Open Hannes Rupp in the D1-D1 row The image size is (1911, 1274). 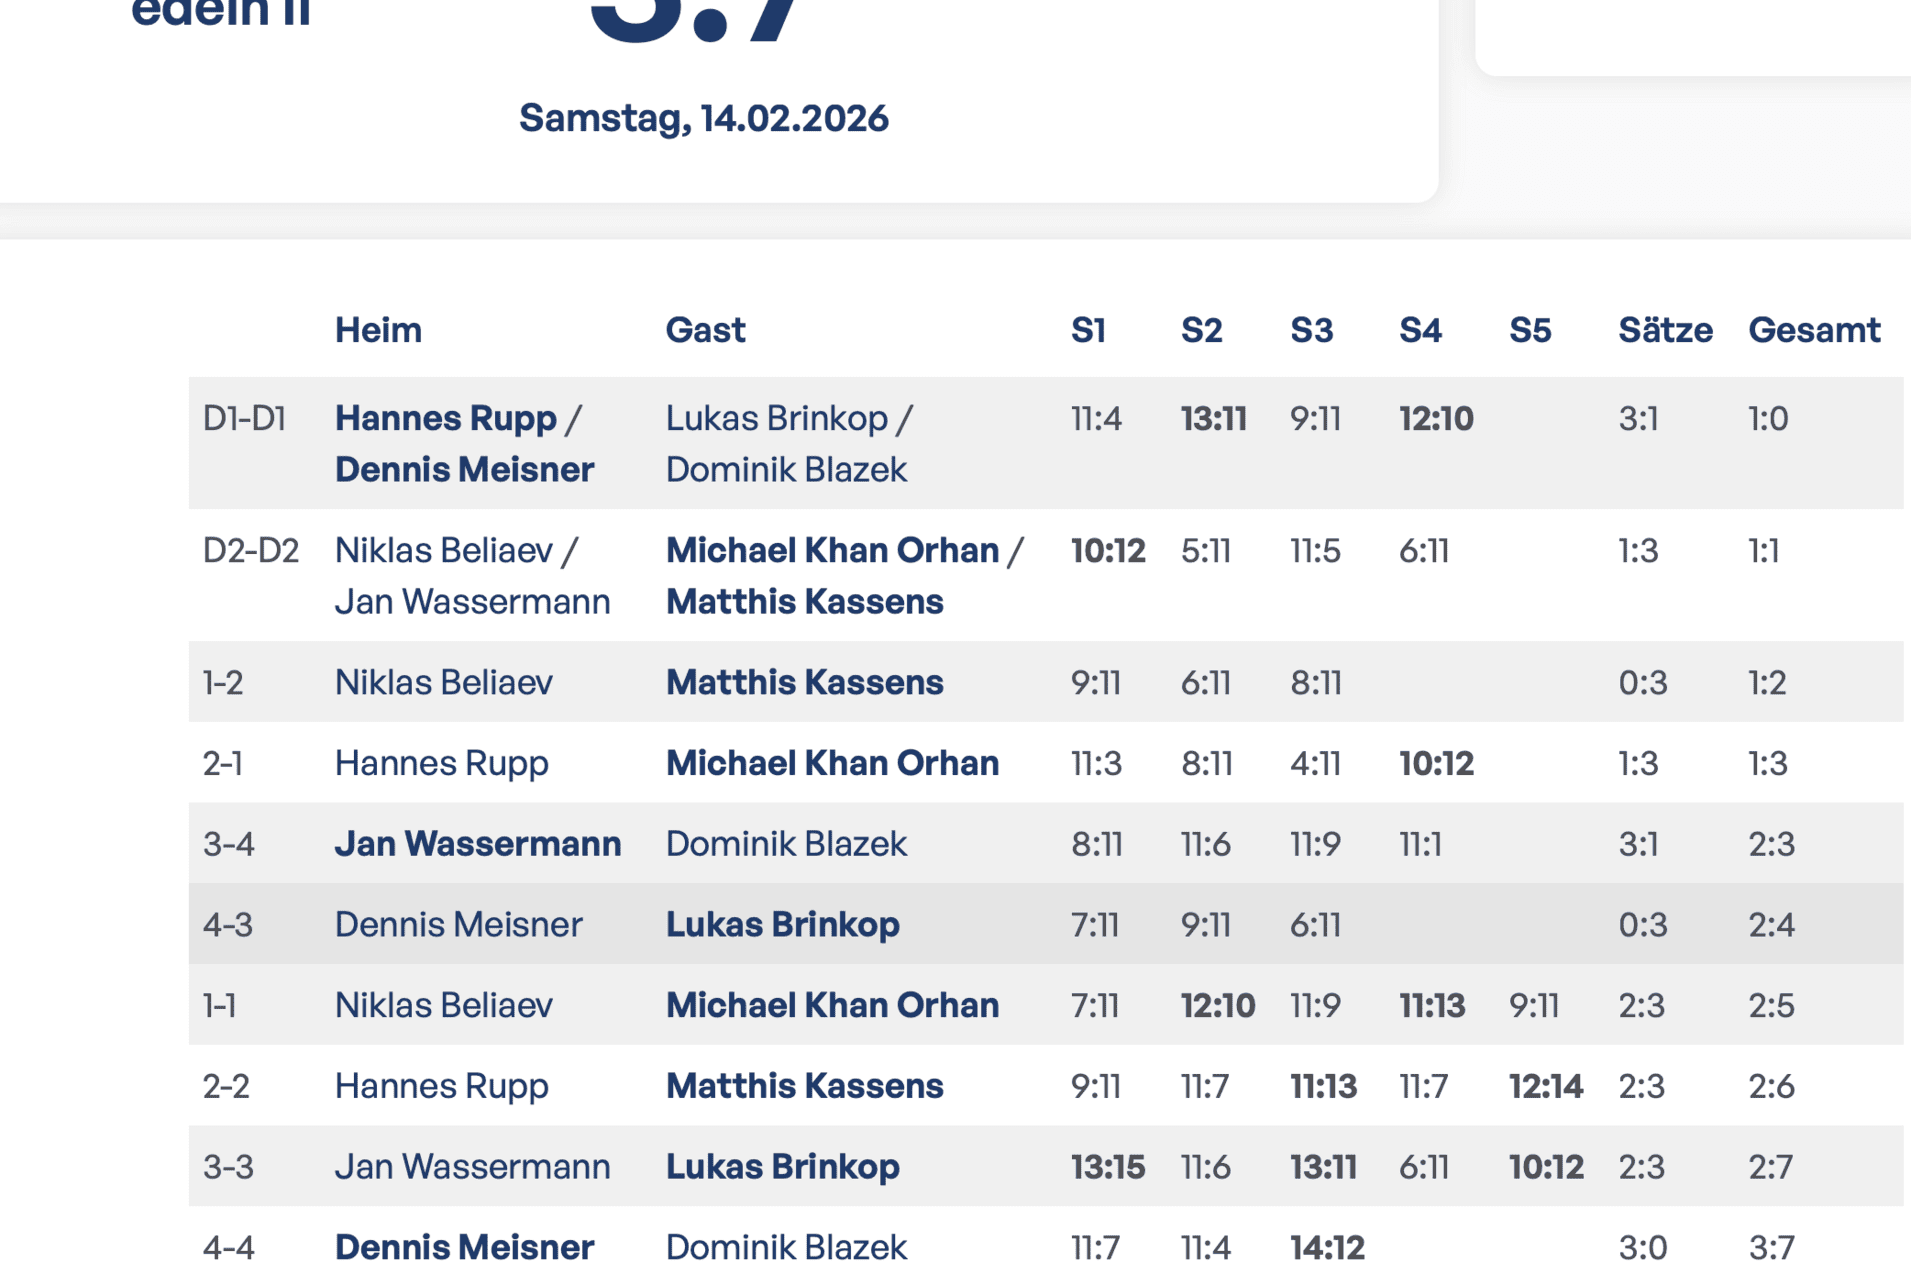click(x=445, y=418)
